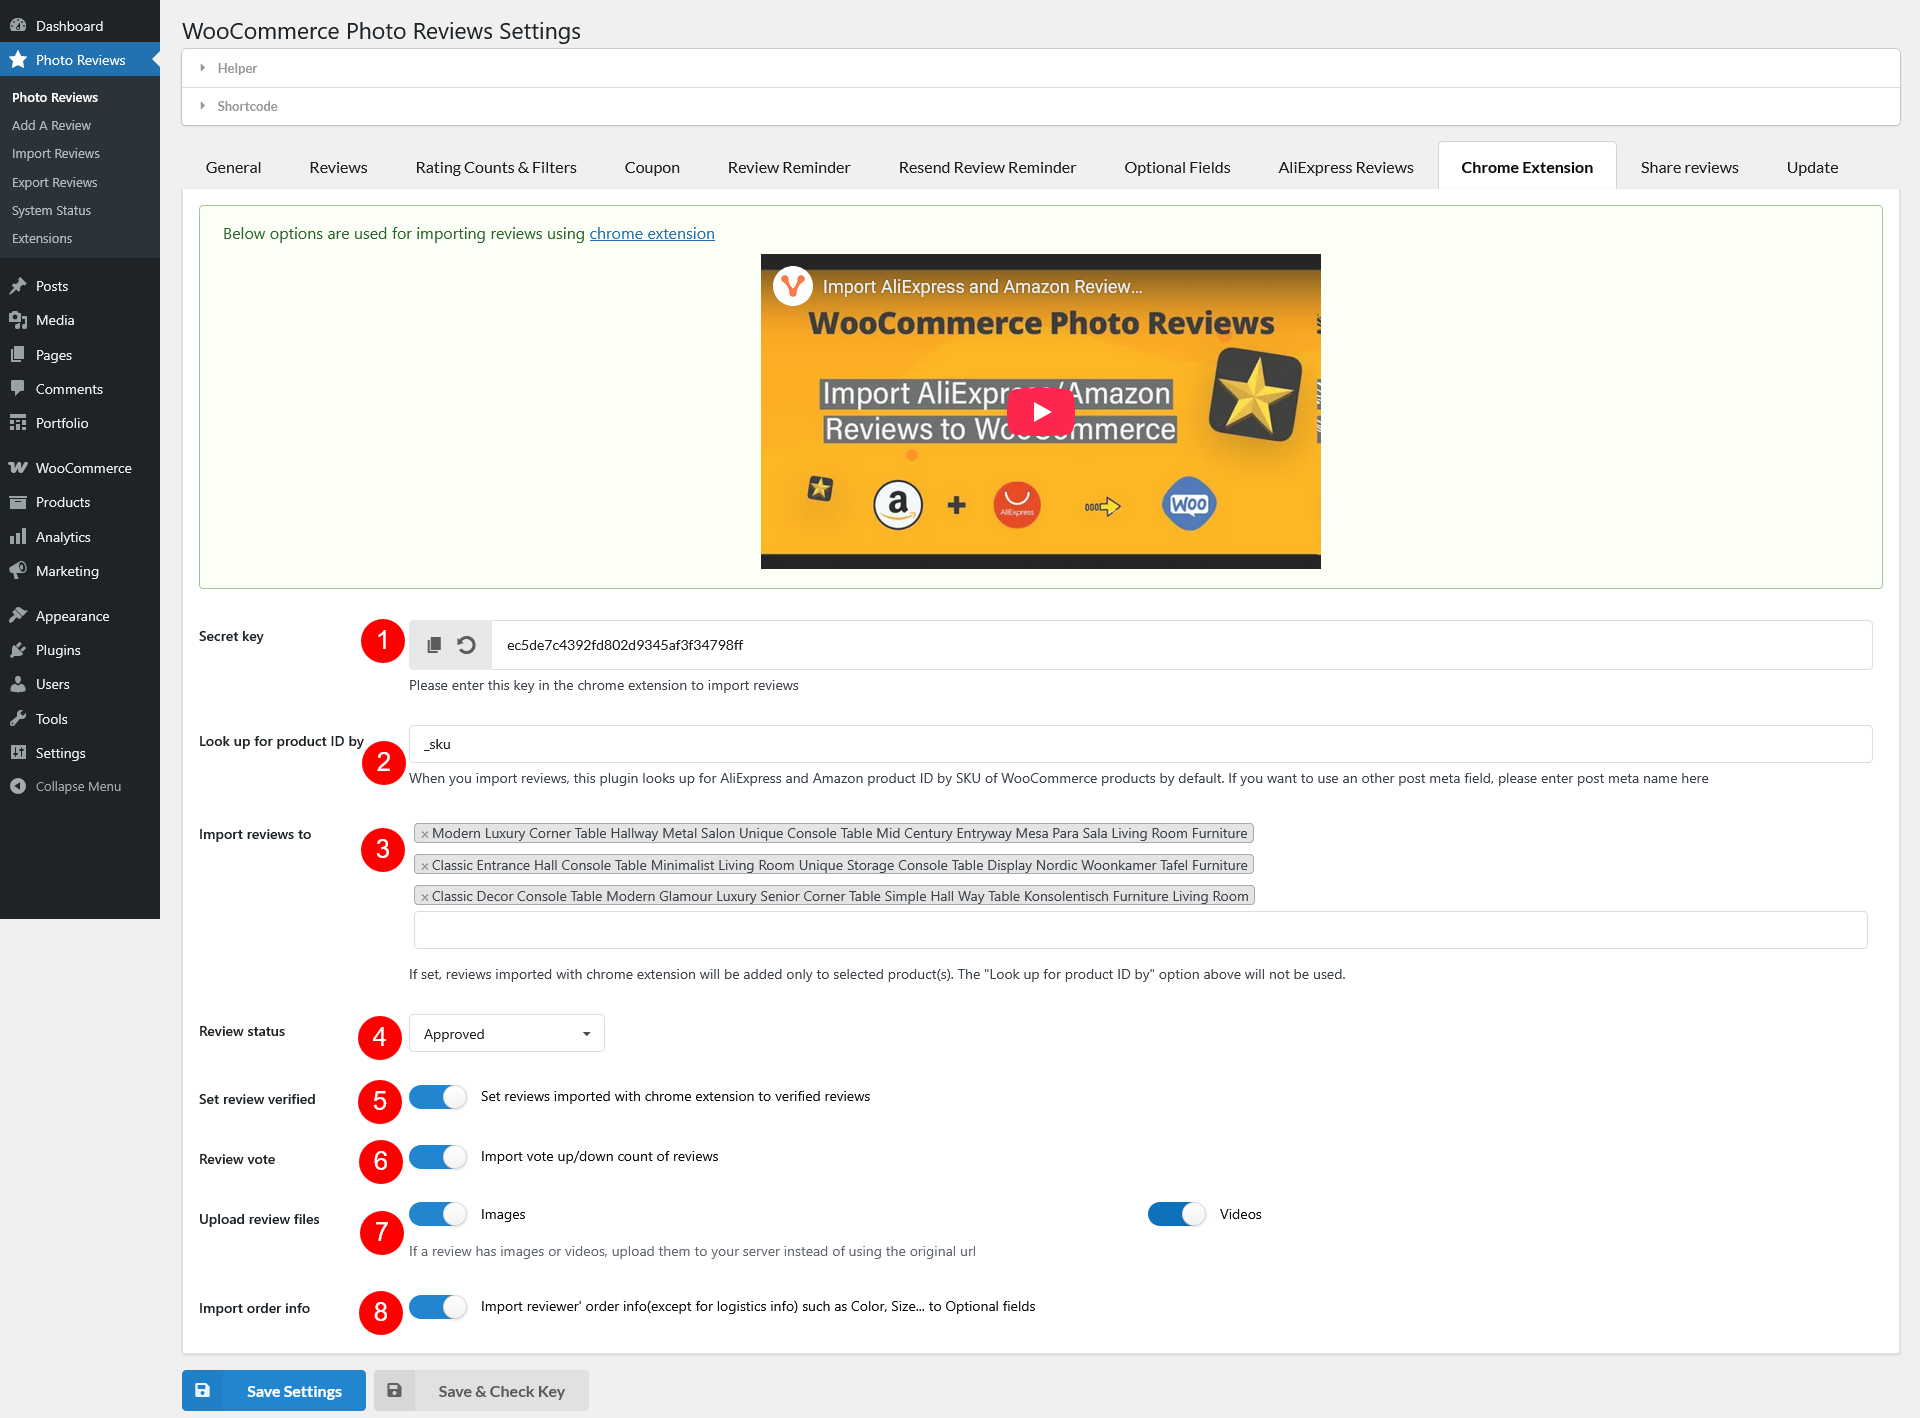Click the Analytics bar chart icon
The height and width of the screenshot is (1418, 1920).
pos(18,537)
